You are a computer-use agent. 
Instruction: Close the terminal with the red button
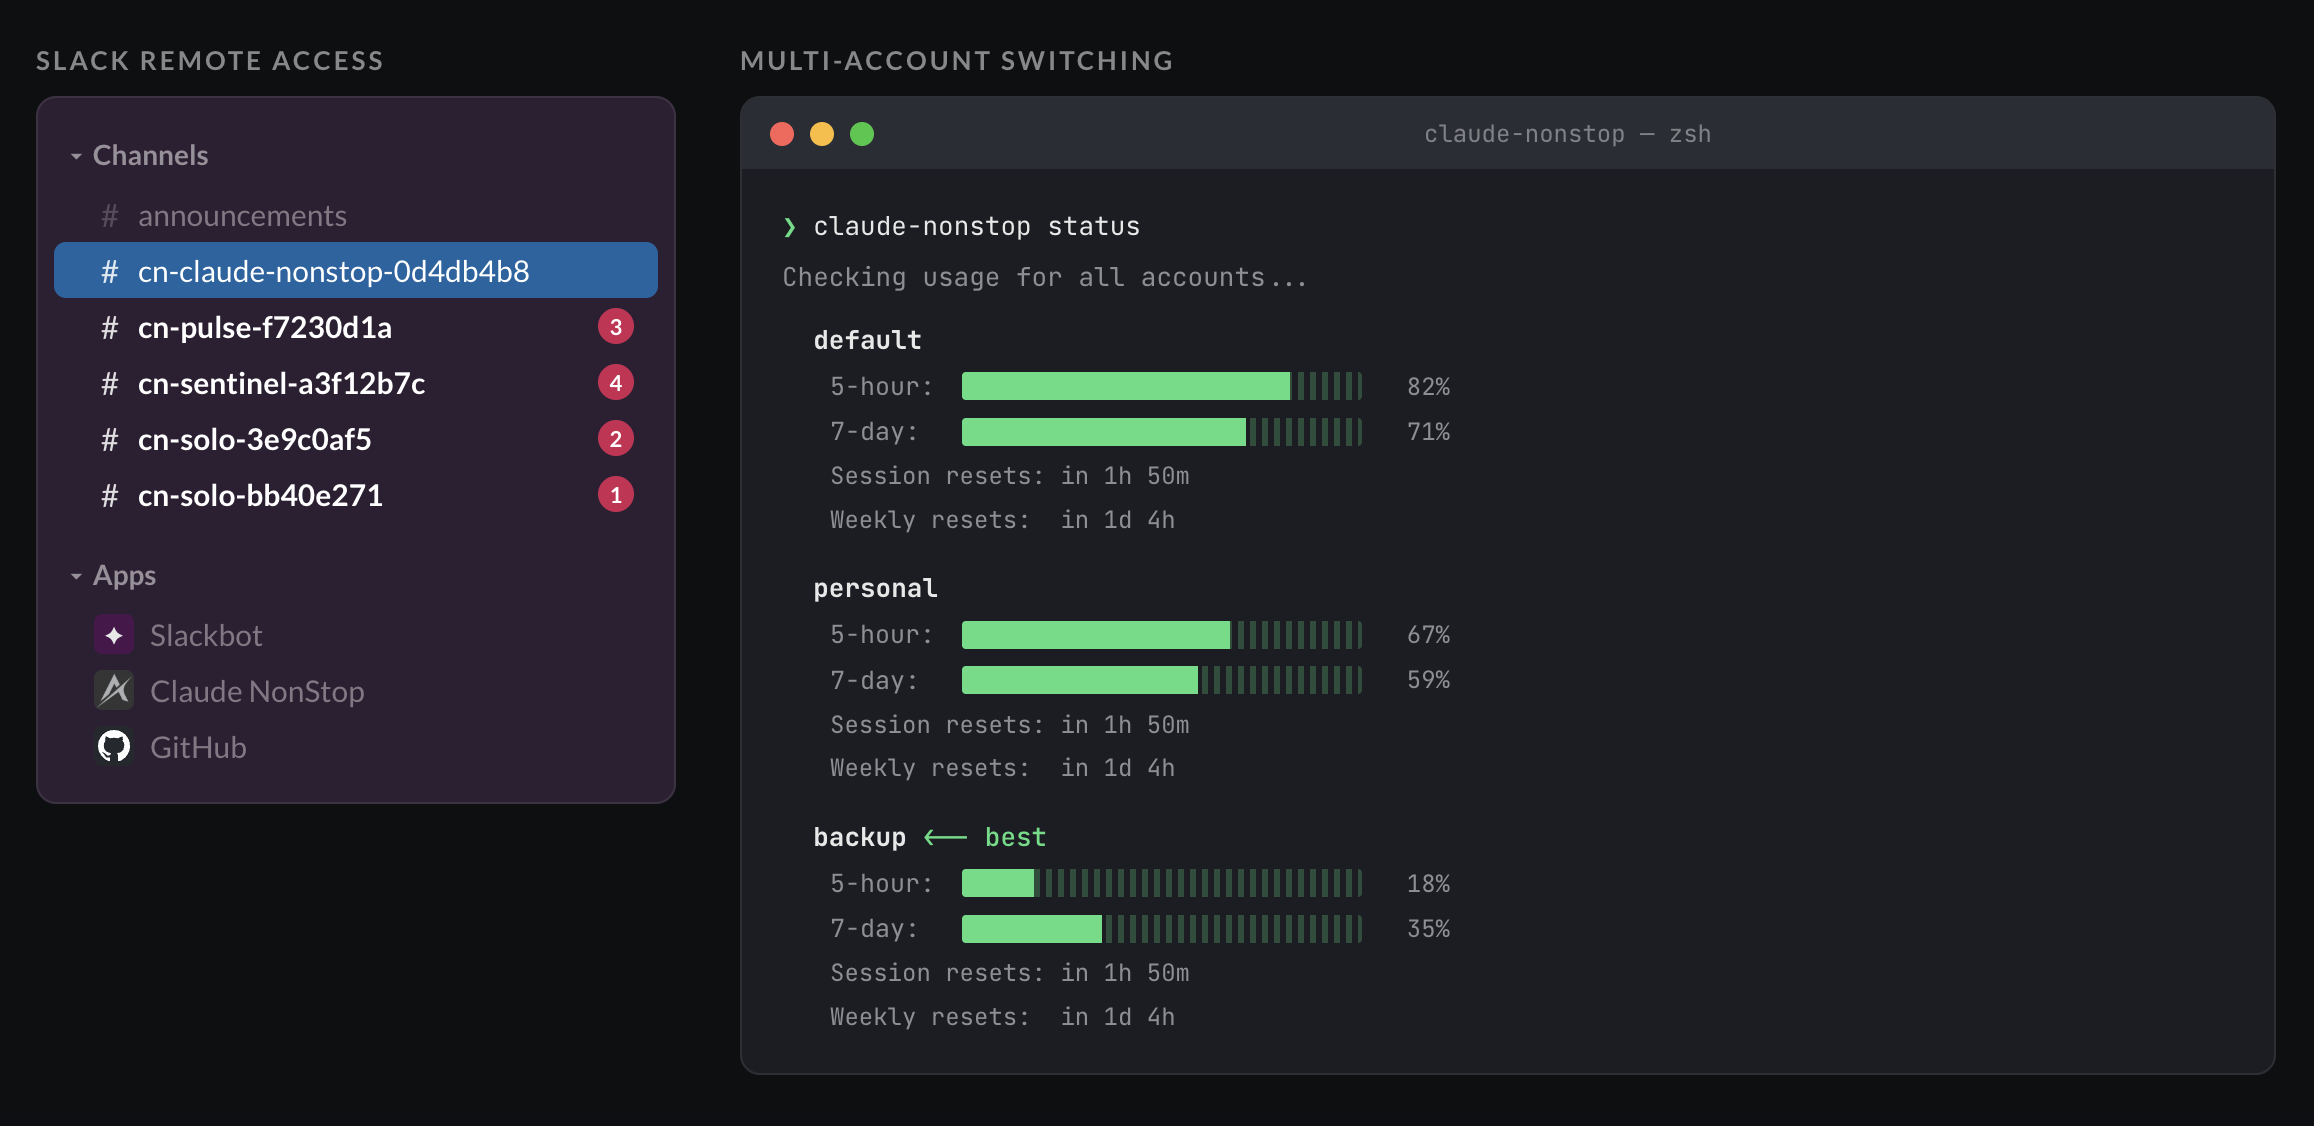click(x=782, y=134)
